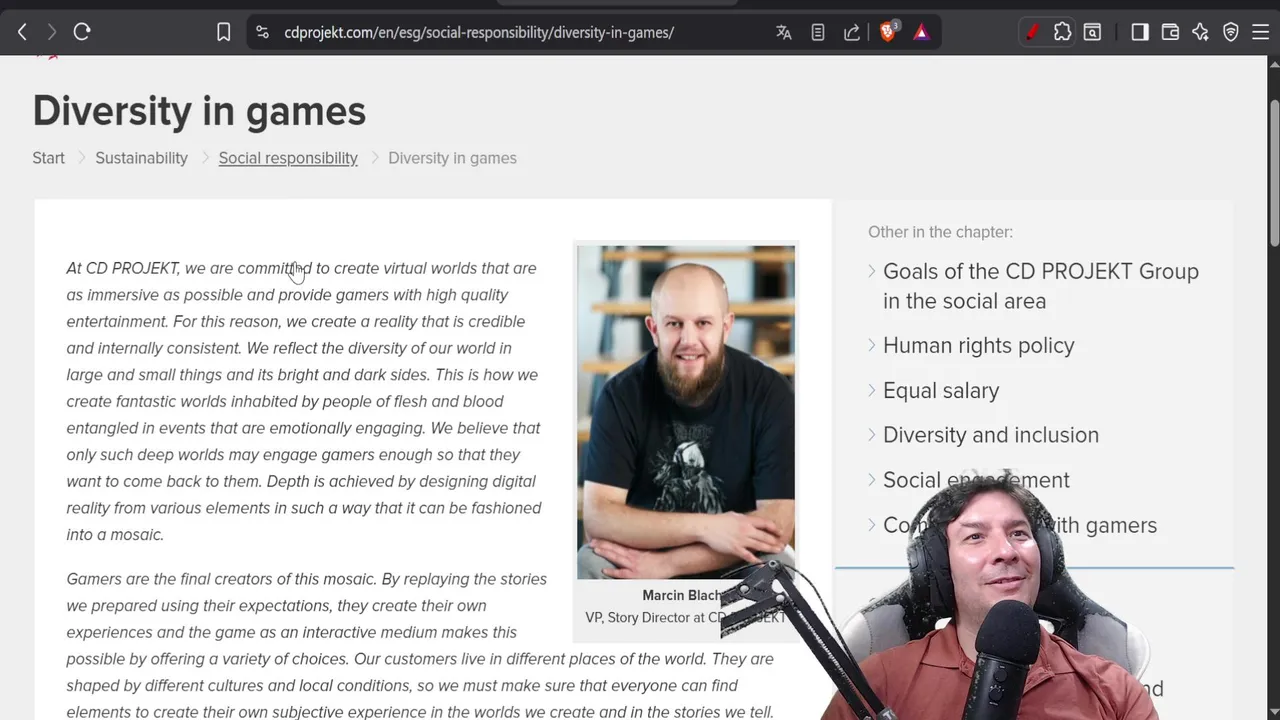Click the page vertical scrollbar thumb
The image size is (1280, 720).
(1274, 172)
